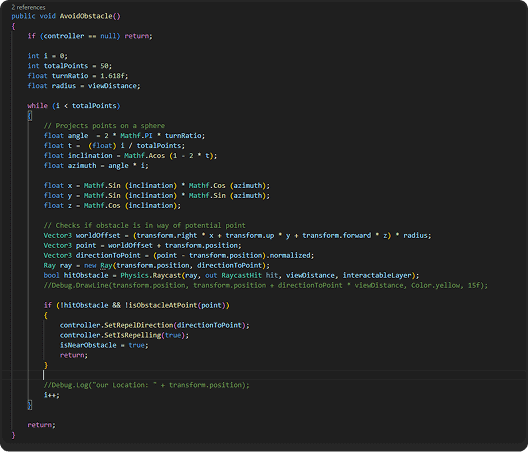The image size is (528, 452).
Task: Click the Mathf.PI constant
Action: [x=136, y=136]
